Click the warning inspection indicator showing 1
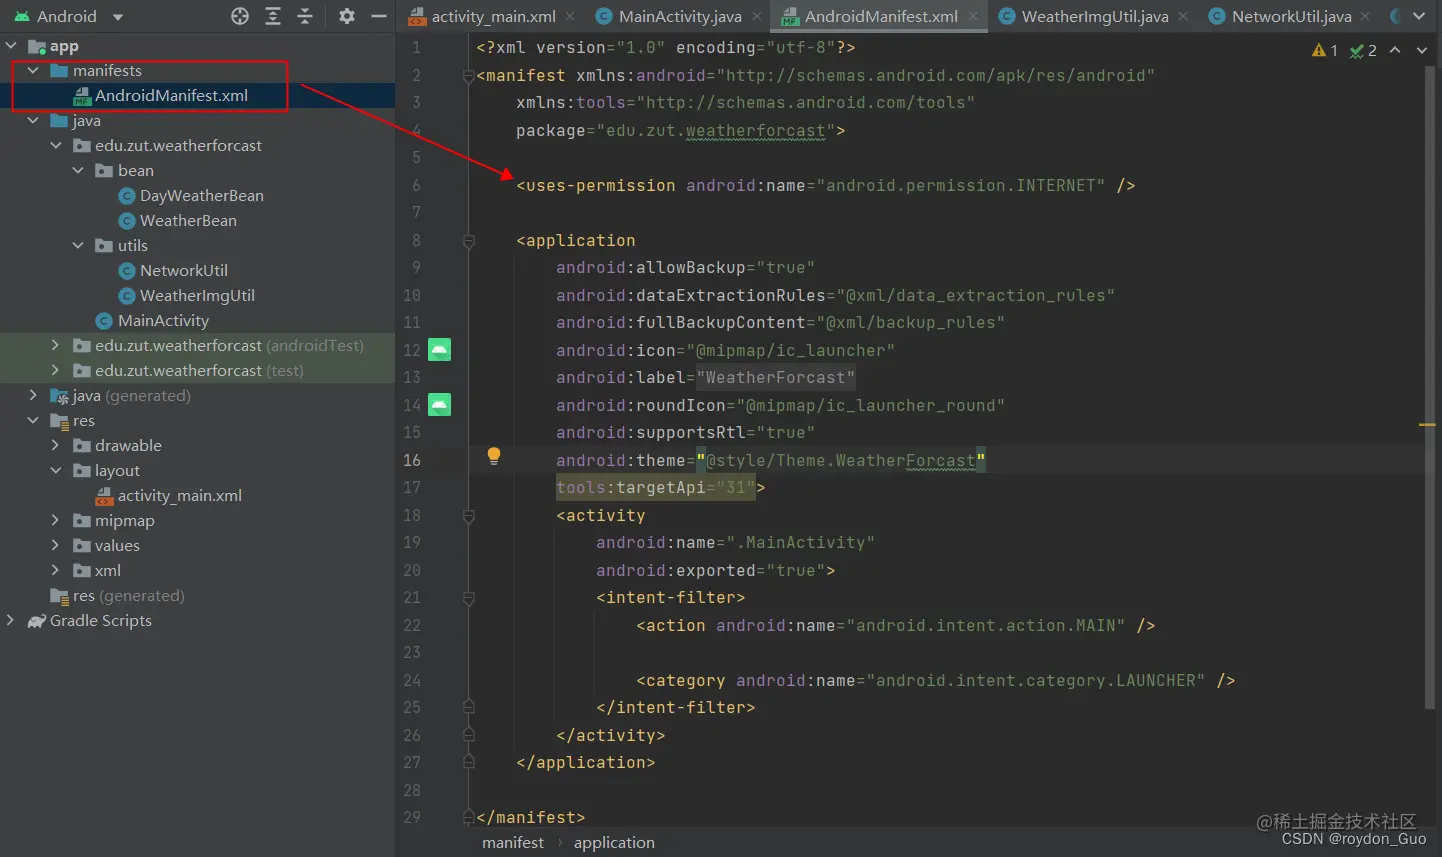The image size is (1442, 857). (x=1322, y=49)
